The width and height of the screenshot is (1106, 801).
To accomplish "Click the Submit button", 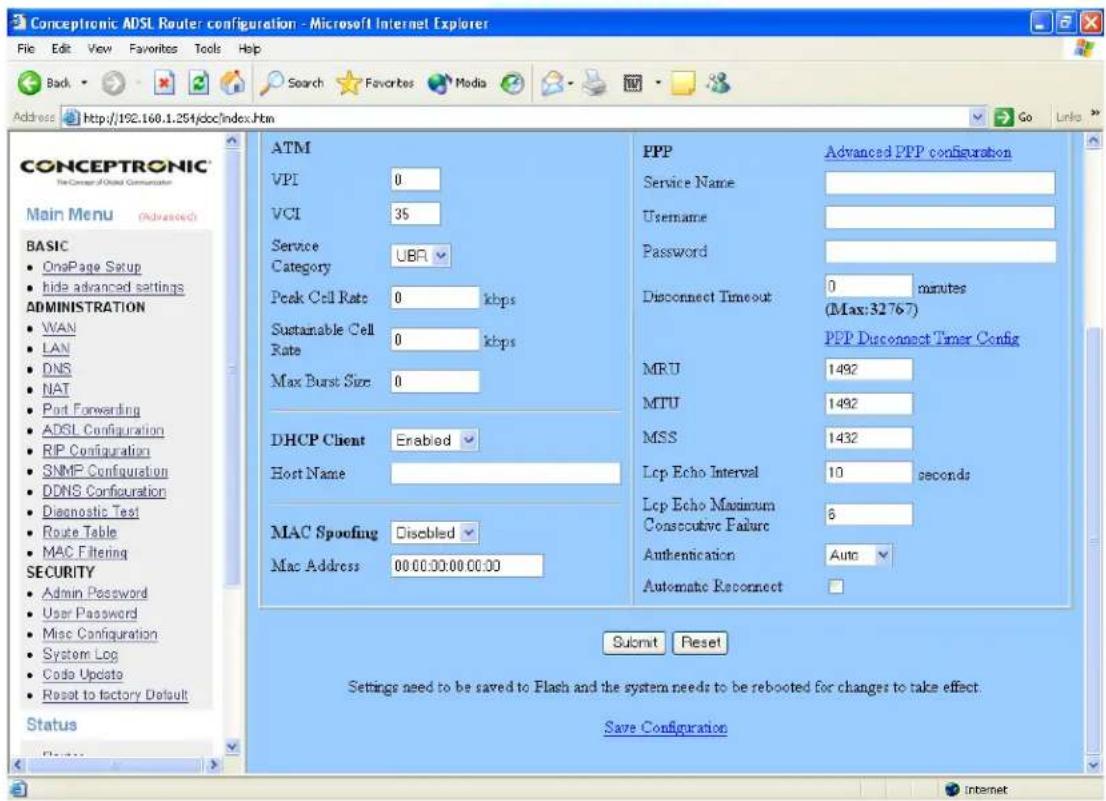I will click(634, 642).
